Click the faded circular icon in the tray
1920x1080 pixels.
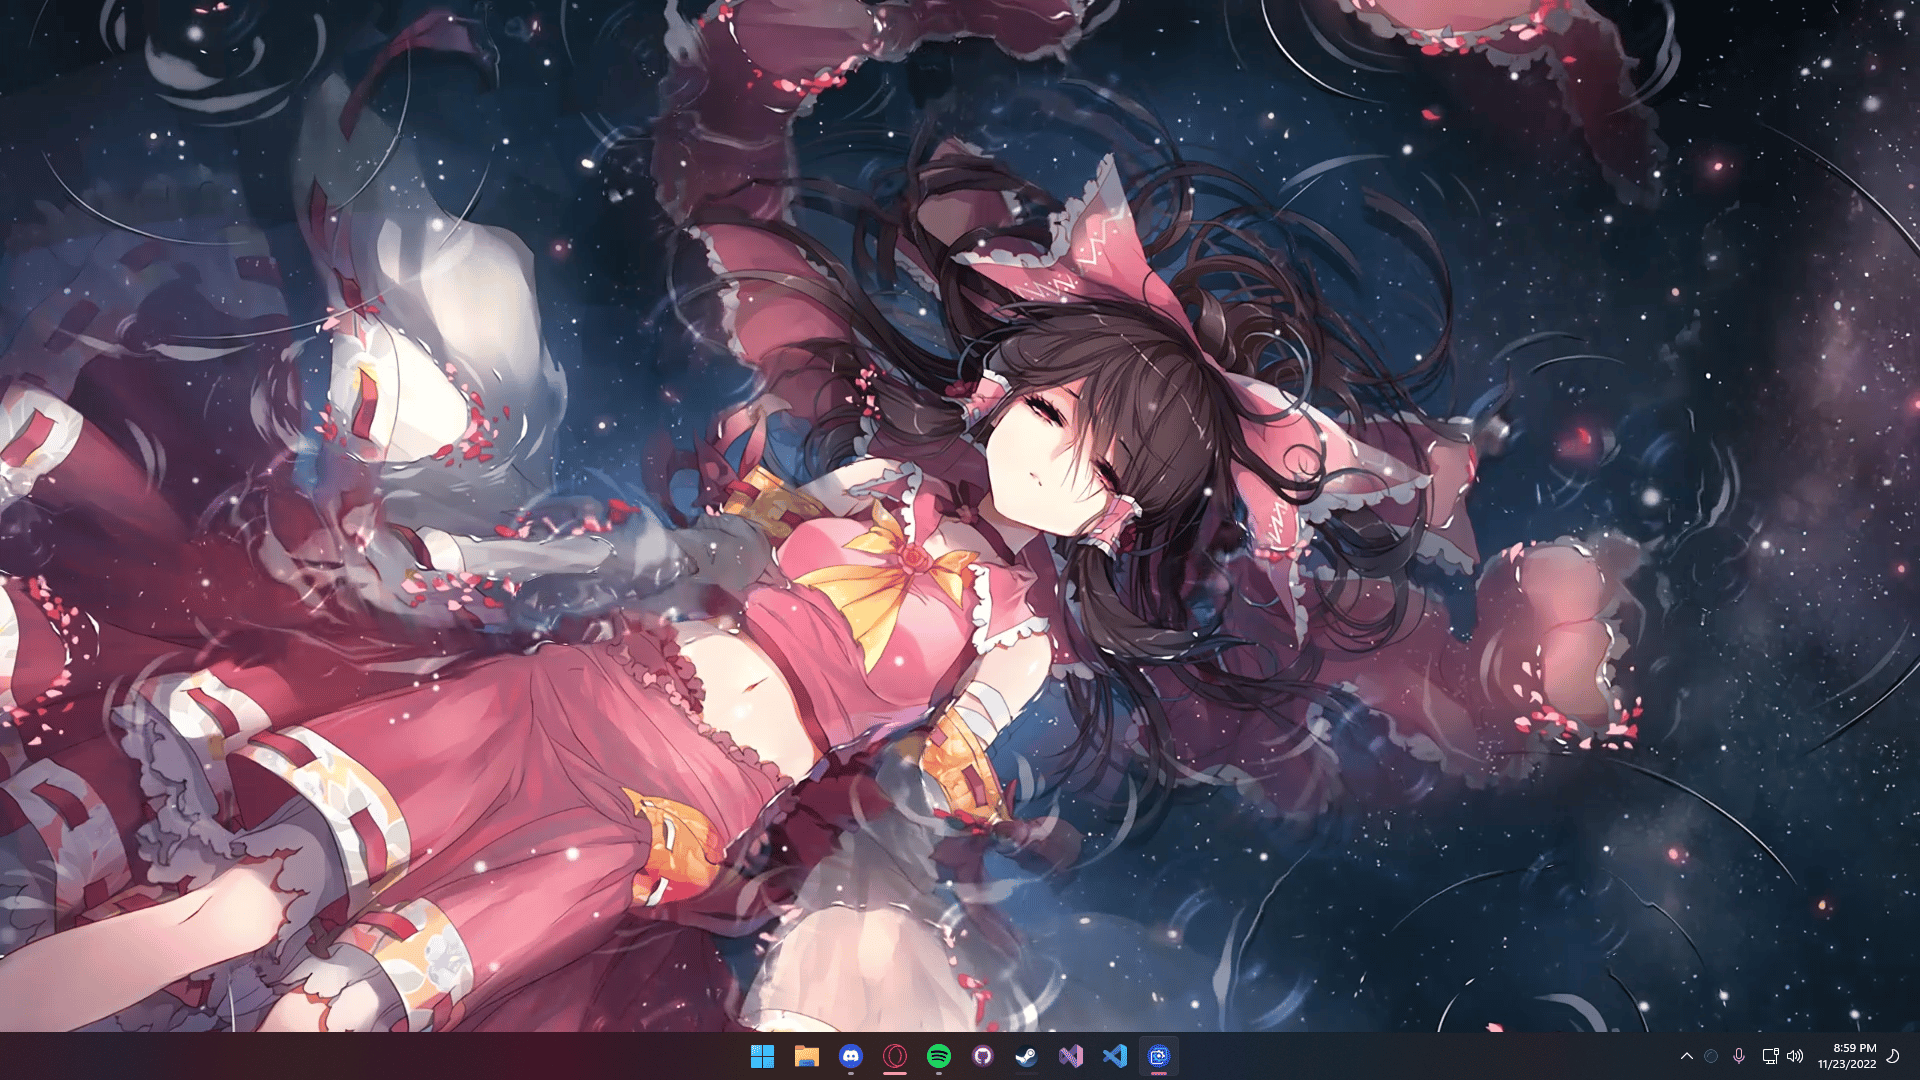pyautogui.click(x=1711, y=1056)
